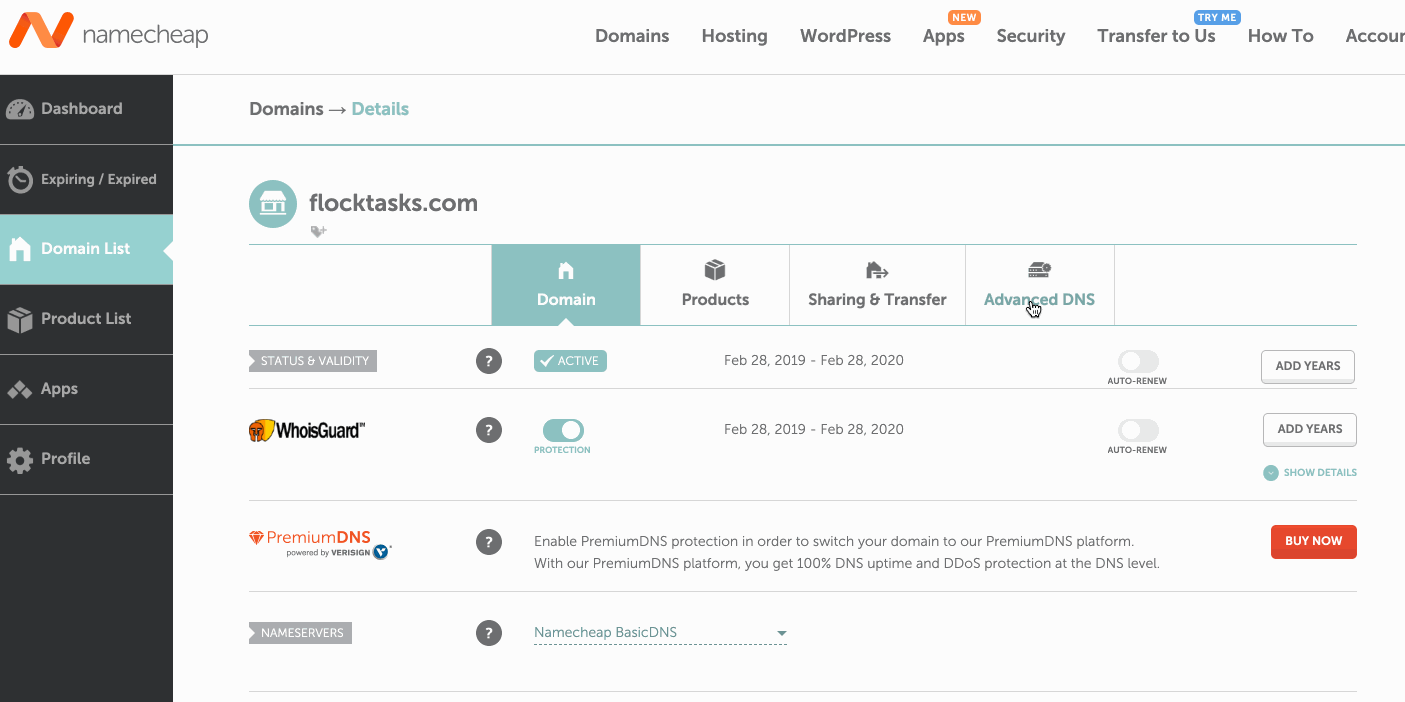Click help icon beside Status & Validity
The width and height of the screenshot is (1405, 702).
(488, 361)
